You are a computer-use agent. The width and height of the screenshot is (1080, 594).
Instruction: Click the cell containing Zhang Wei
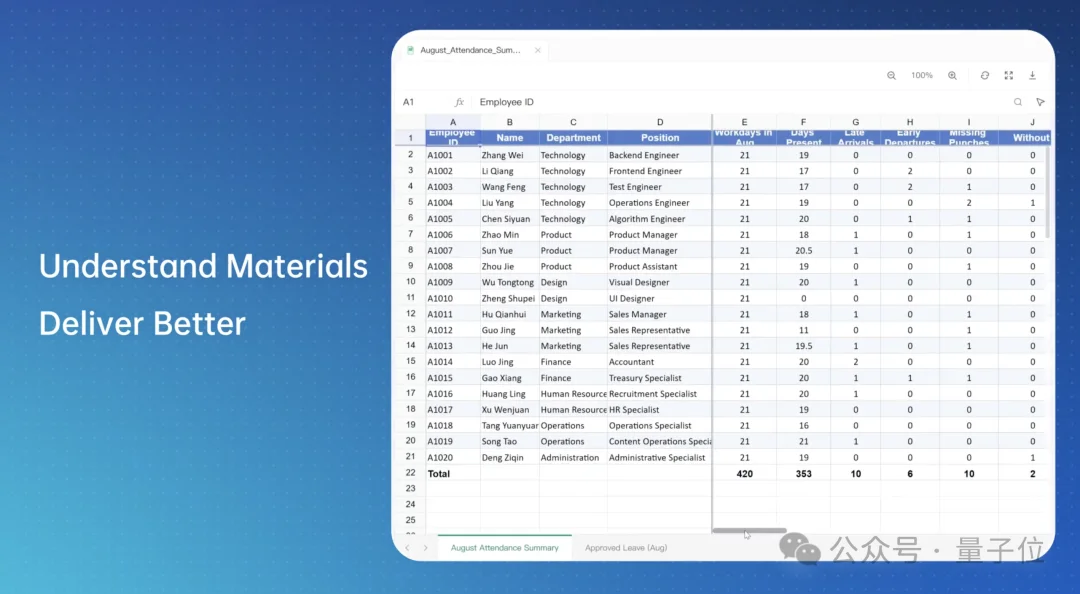(510, 155)
